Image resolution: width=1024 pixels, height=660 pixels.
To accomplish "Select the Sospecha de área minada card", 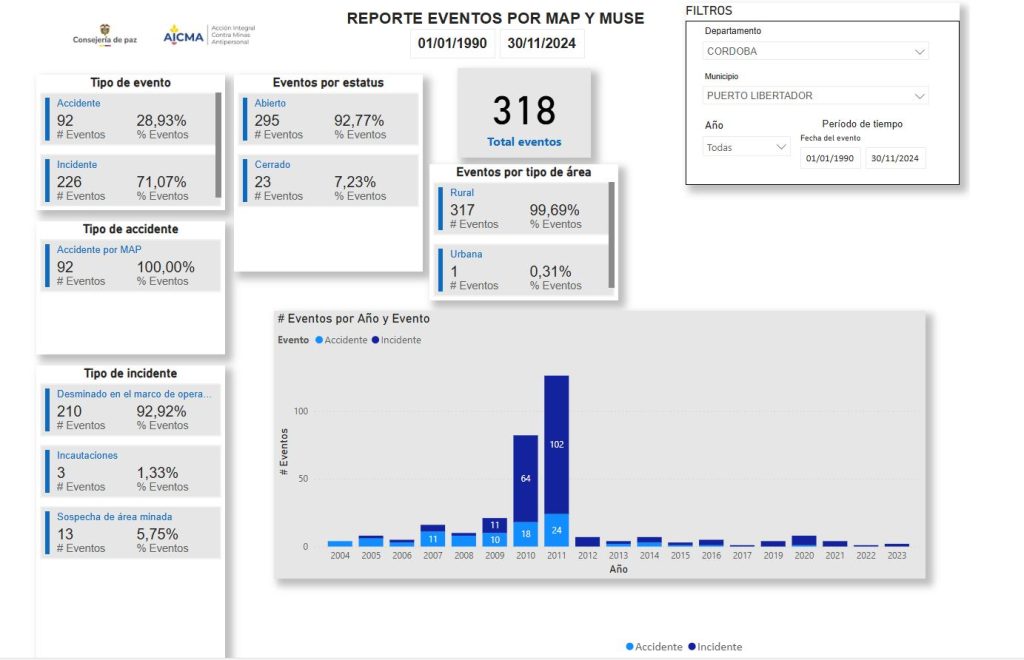I will click(131, 532).
